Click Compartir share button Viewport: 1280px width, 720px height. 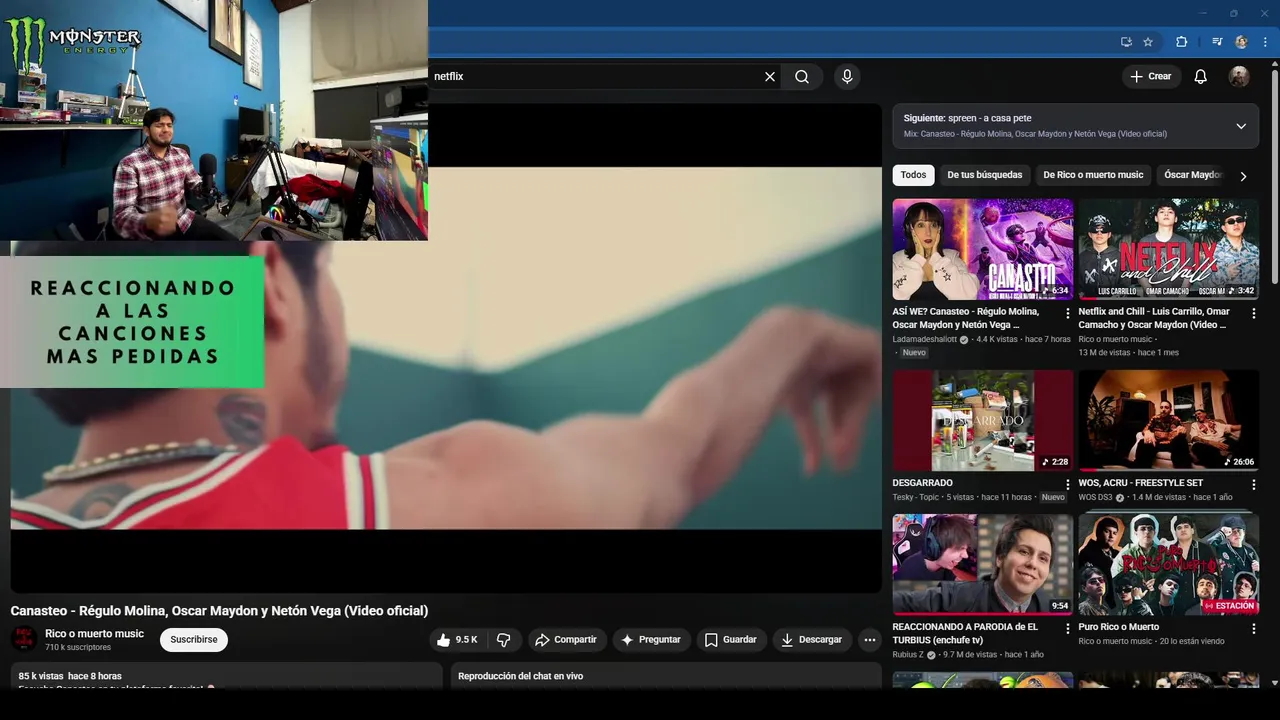click(x=566, y=640)
